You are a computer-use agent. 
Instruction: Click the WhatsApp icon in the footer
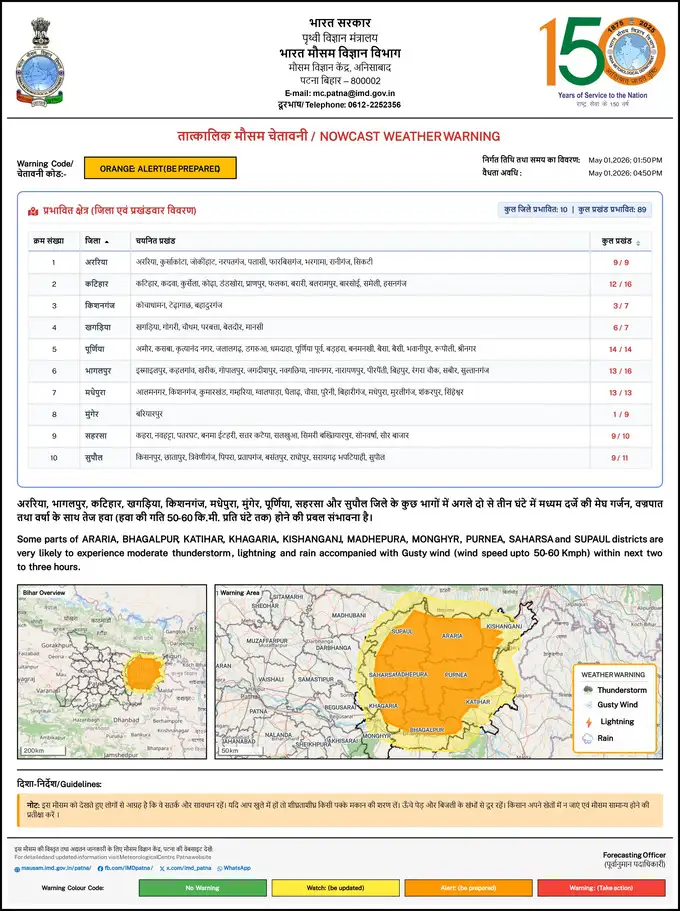(220, 868)
